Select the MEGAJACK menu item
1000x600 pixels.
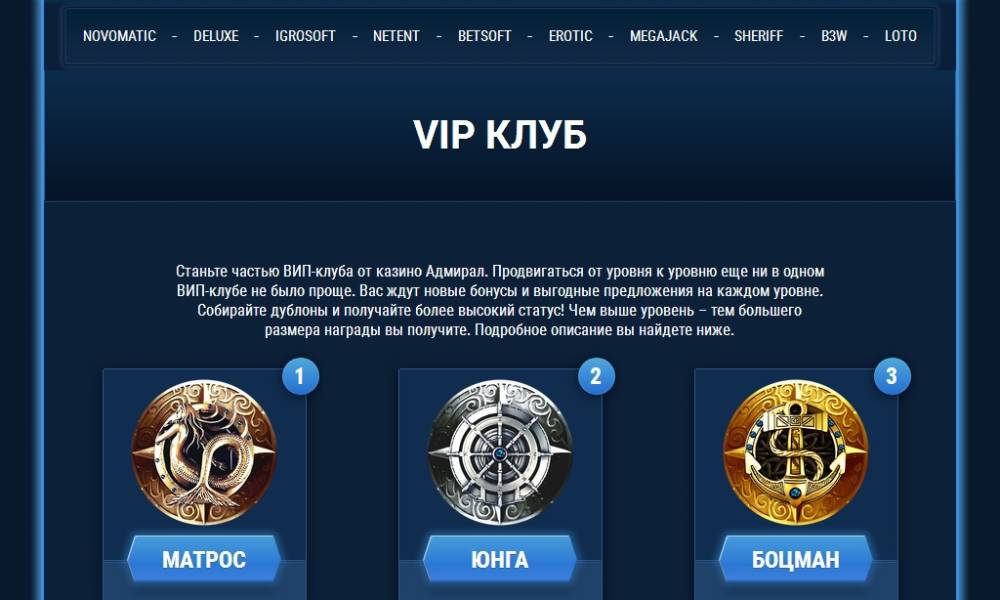pos(663,36)
